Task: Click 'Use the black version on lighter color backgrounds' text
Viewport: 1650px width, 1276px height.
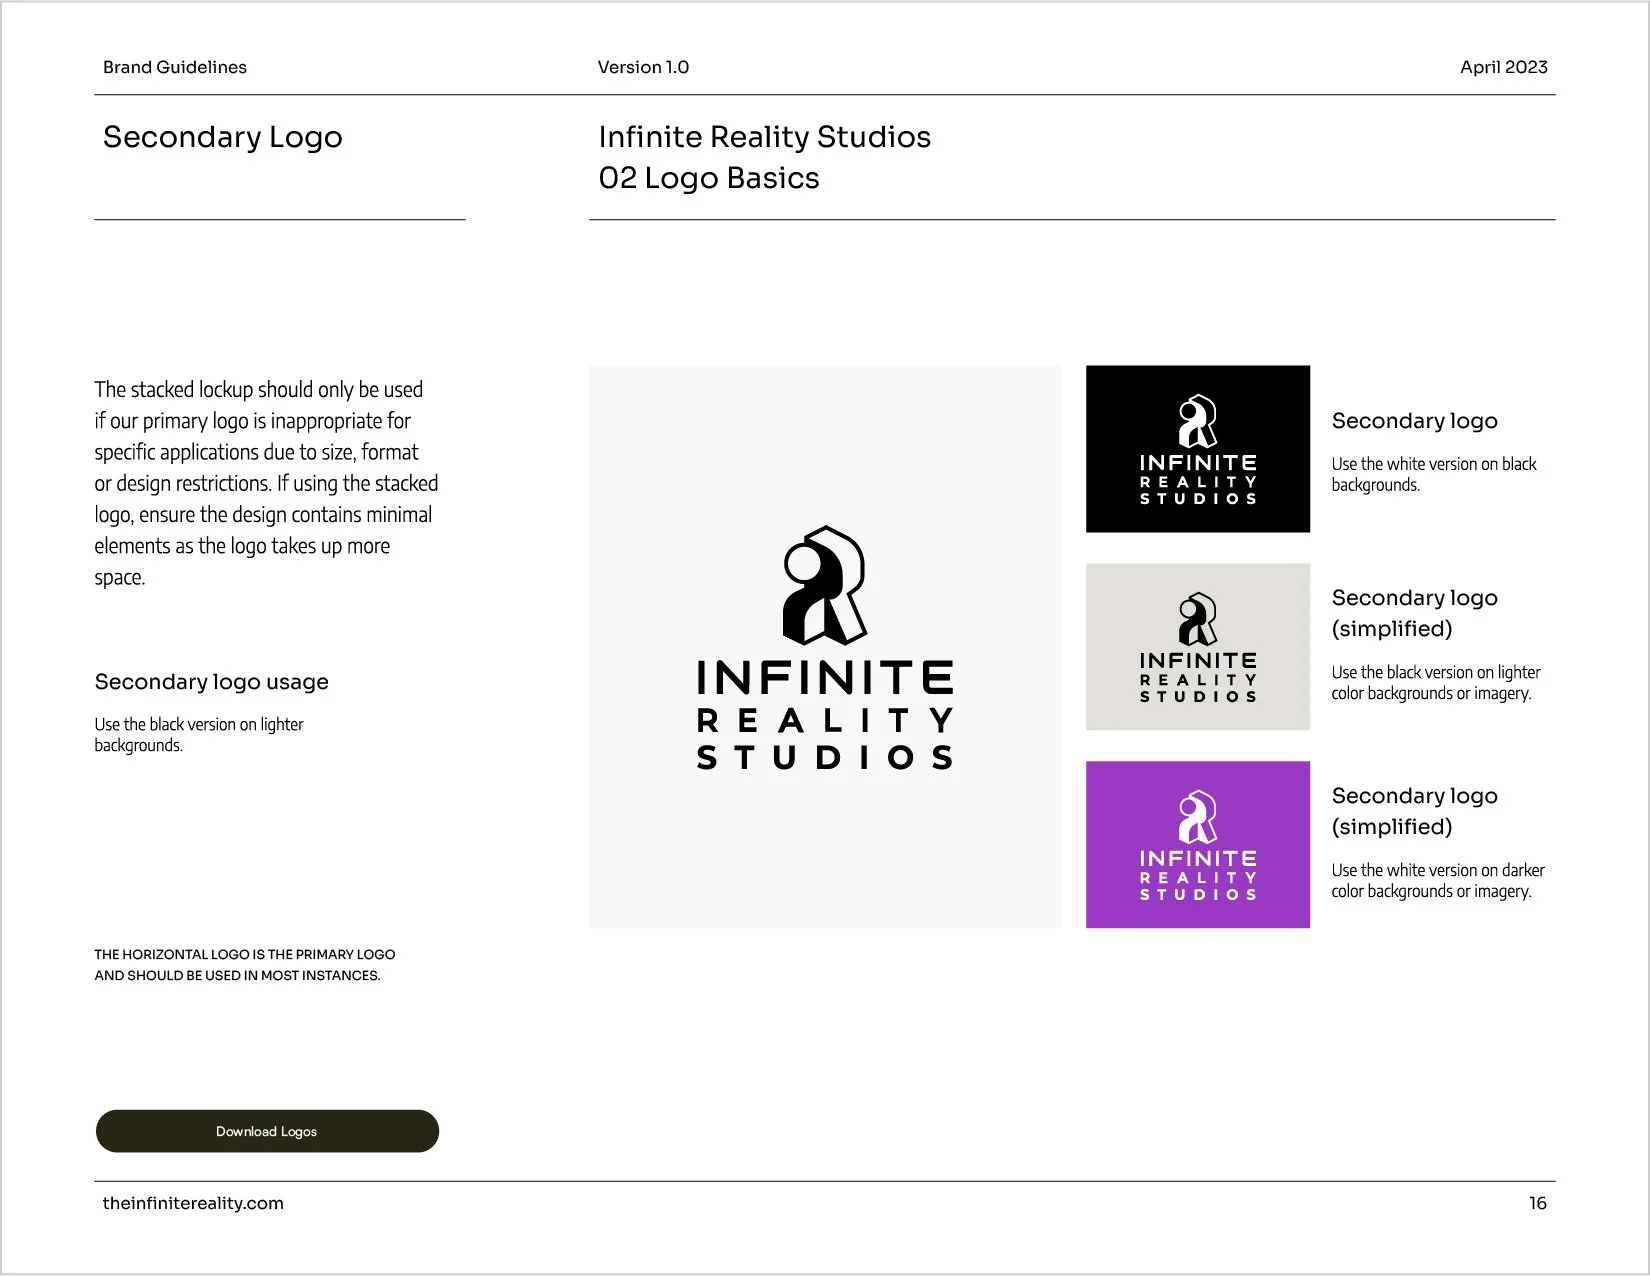Action: 1436,683
